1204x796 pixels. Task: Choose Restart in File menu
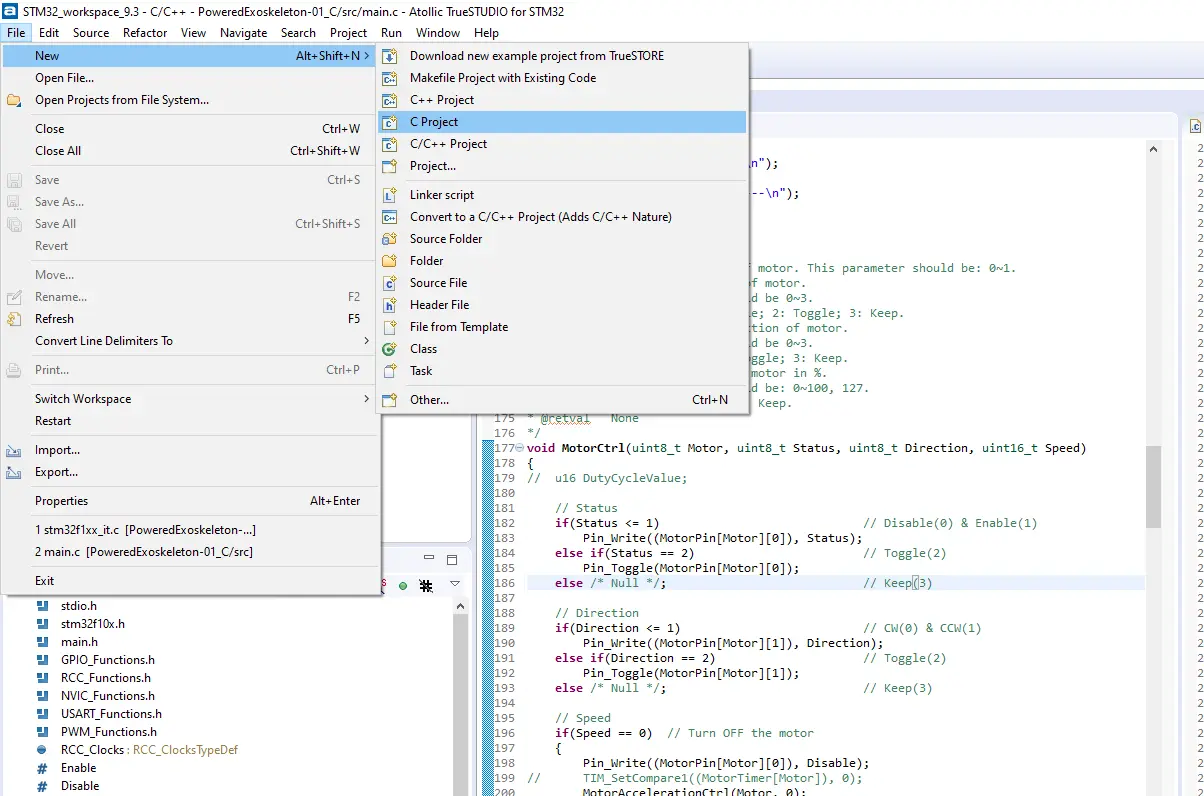189,421
